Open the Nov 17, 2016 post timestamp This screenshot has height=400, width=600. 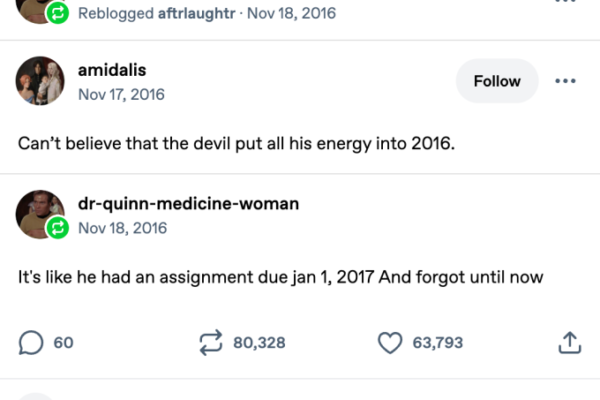[121, 94]
